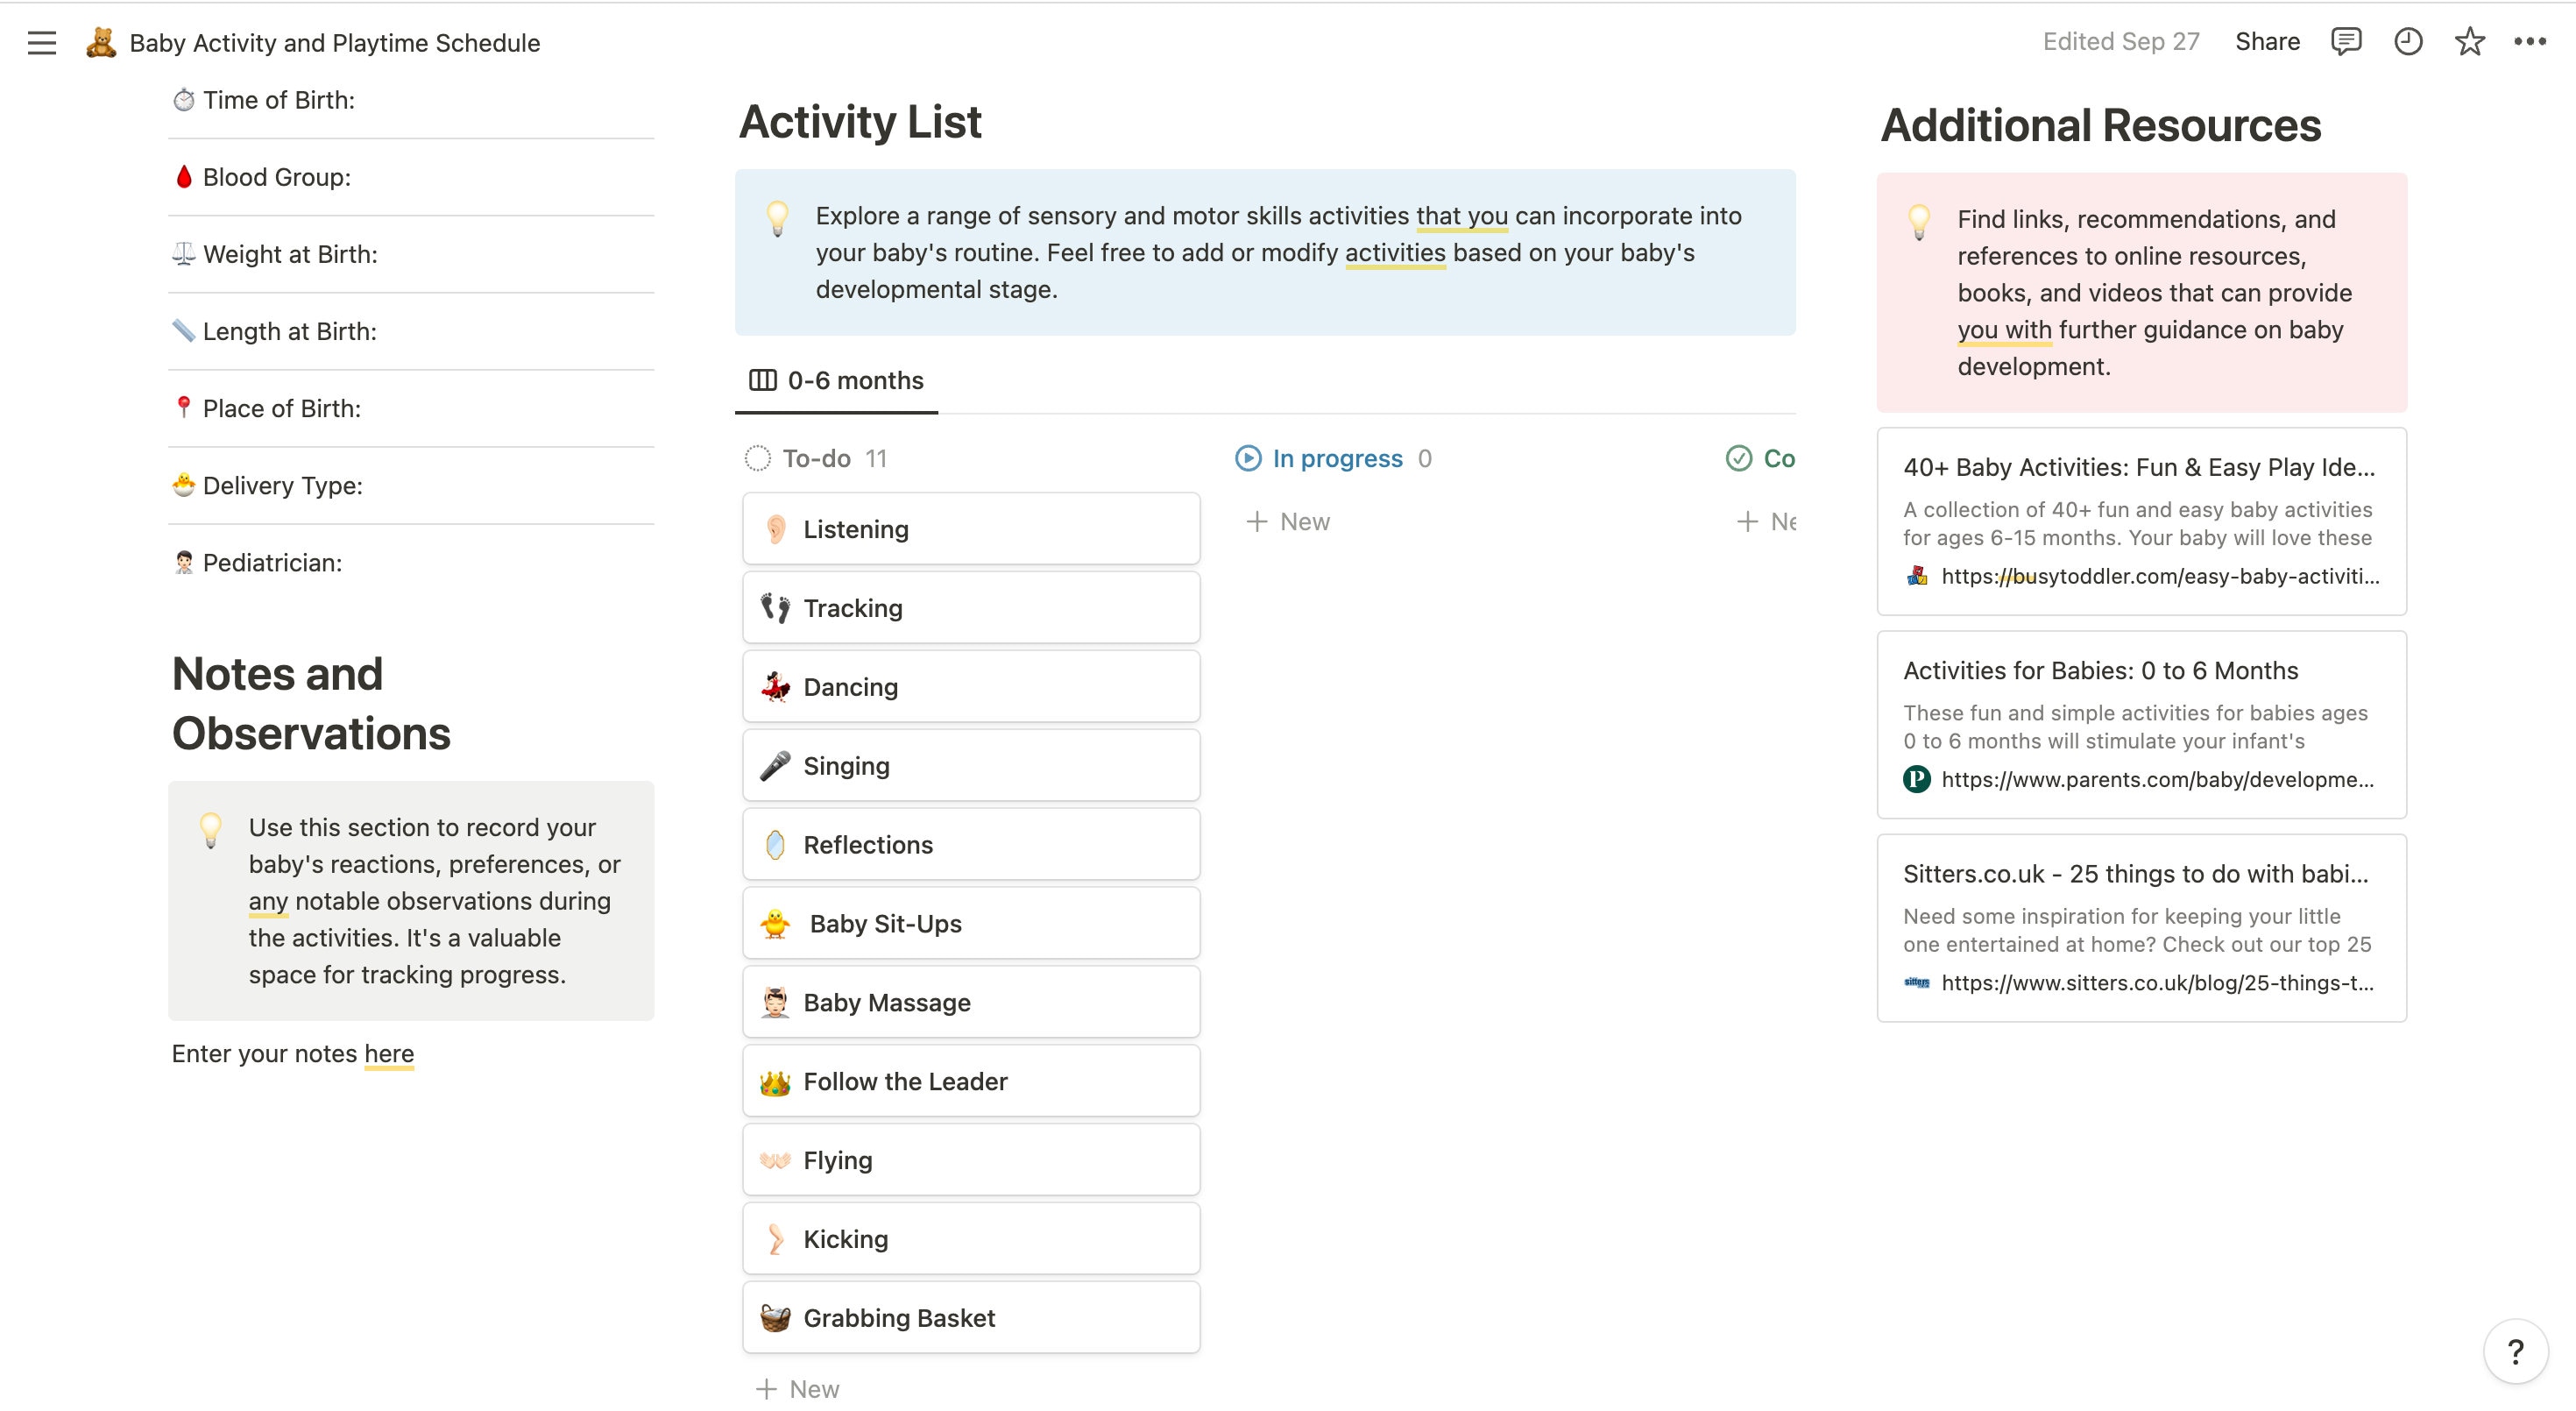Viewport: 2576px width, 1411px height.
Task: Open help with the question mark icon
Action: [x=2516, y=1351]
